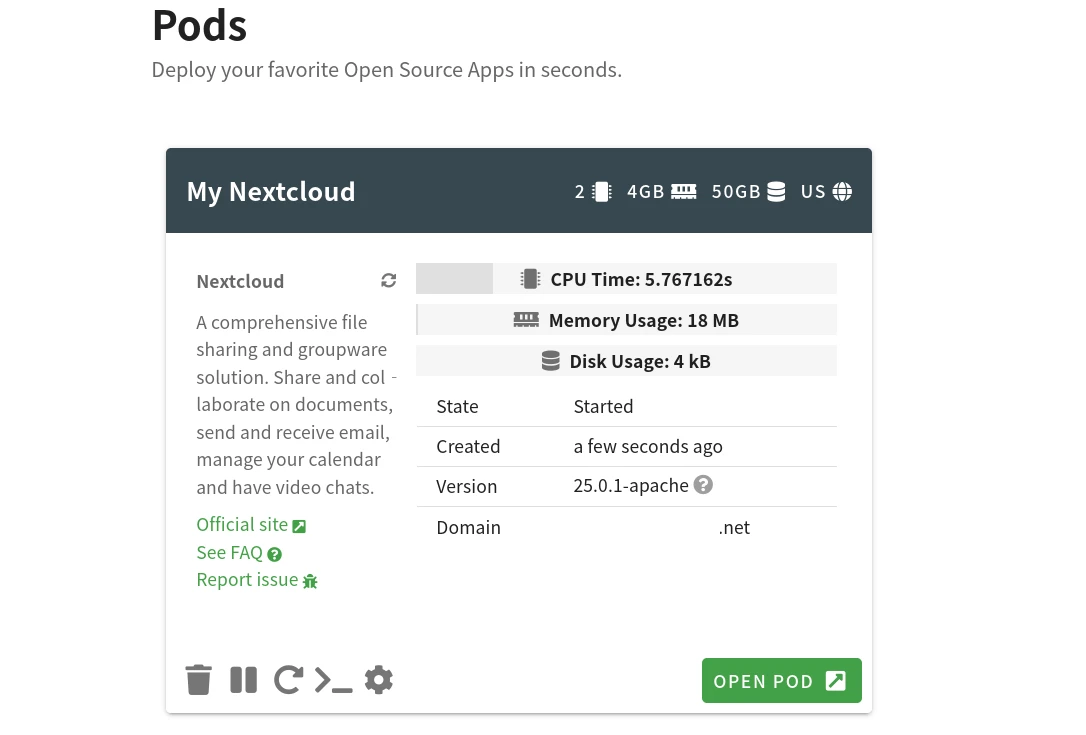The height and width of the screenshot is (735, 1086).
Task: Click the version help question mark icon
Action: (x=703, y=485)
